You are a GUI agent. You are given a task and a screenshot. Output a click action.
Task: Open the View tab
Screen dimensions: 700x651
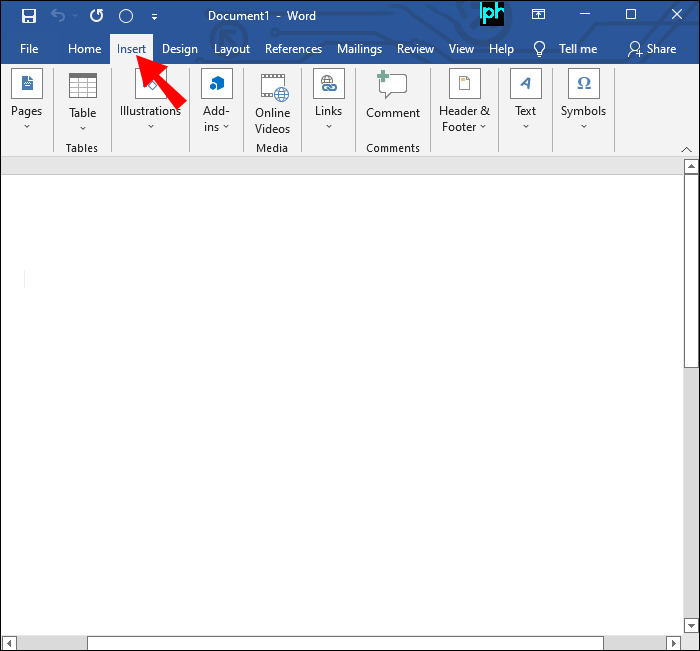461,49
